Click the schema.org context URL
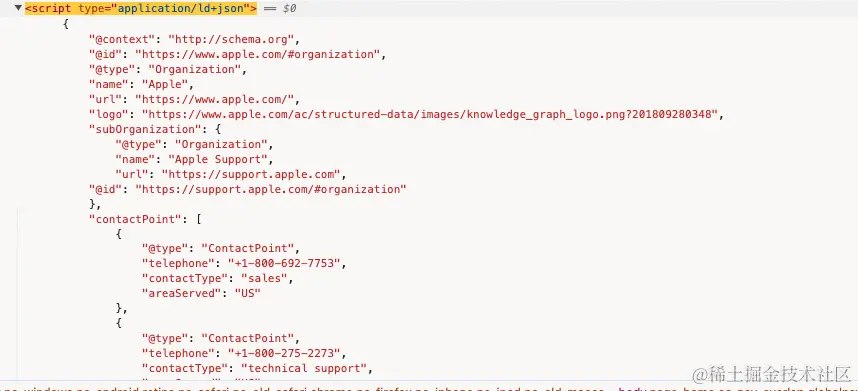The height and width of the screenshot is (391, 858). point(231,39)
